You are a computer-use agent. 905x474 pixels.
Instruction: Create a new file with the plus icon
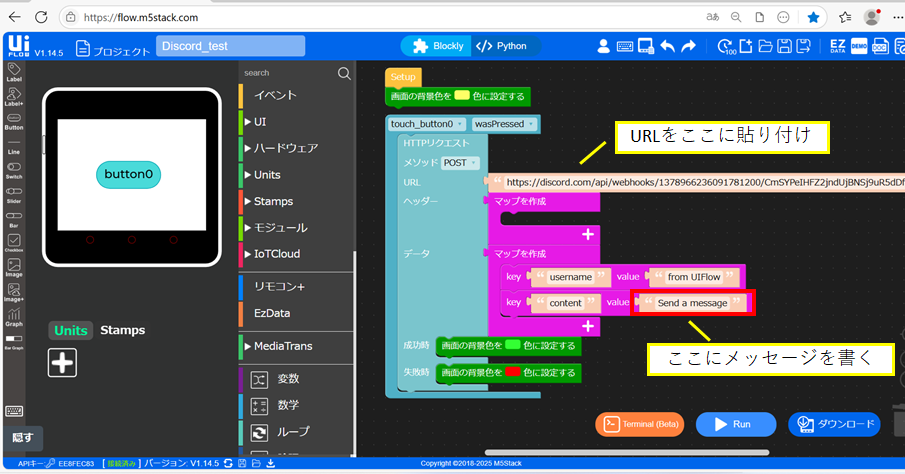pyautogui.click(x=746, y=46)
